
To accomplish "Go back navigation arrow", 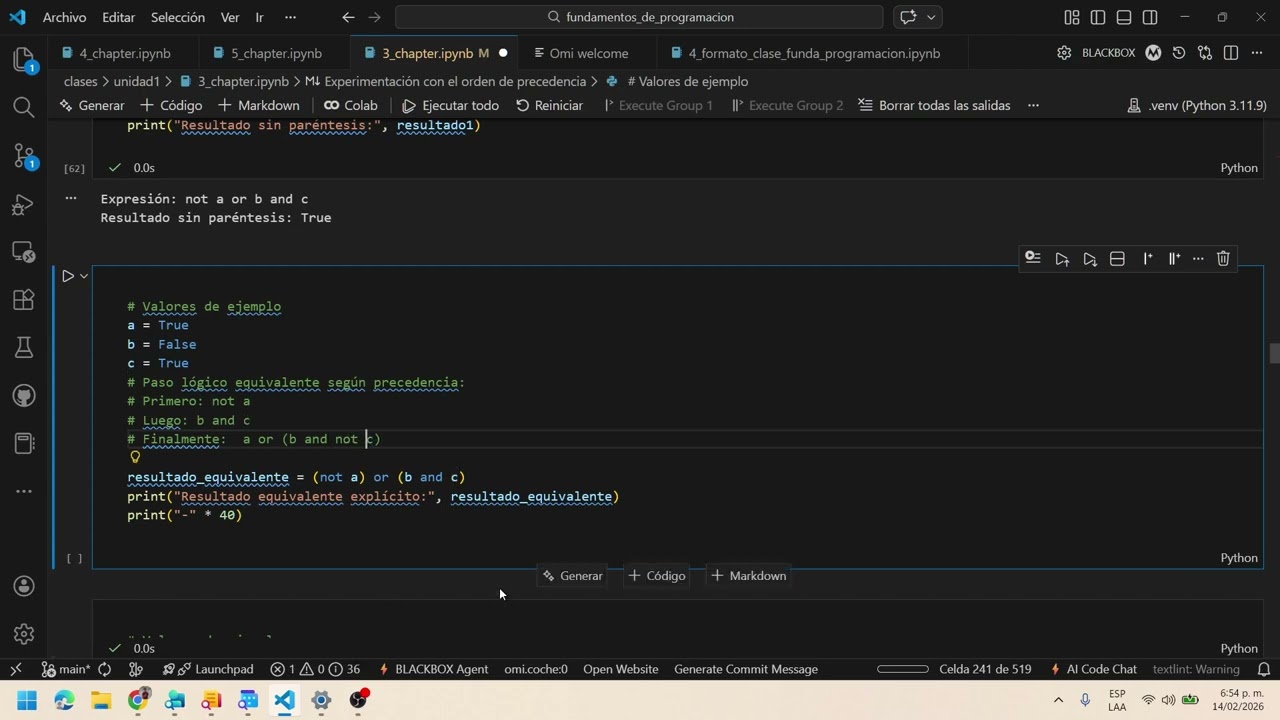I will pos(348,17).
